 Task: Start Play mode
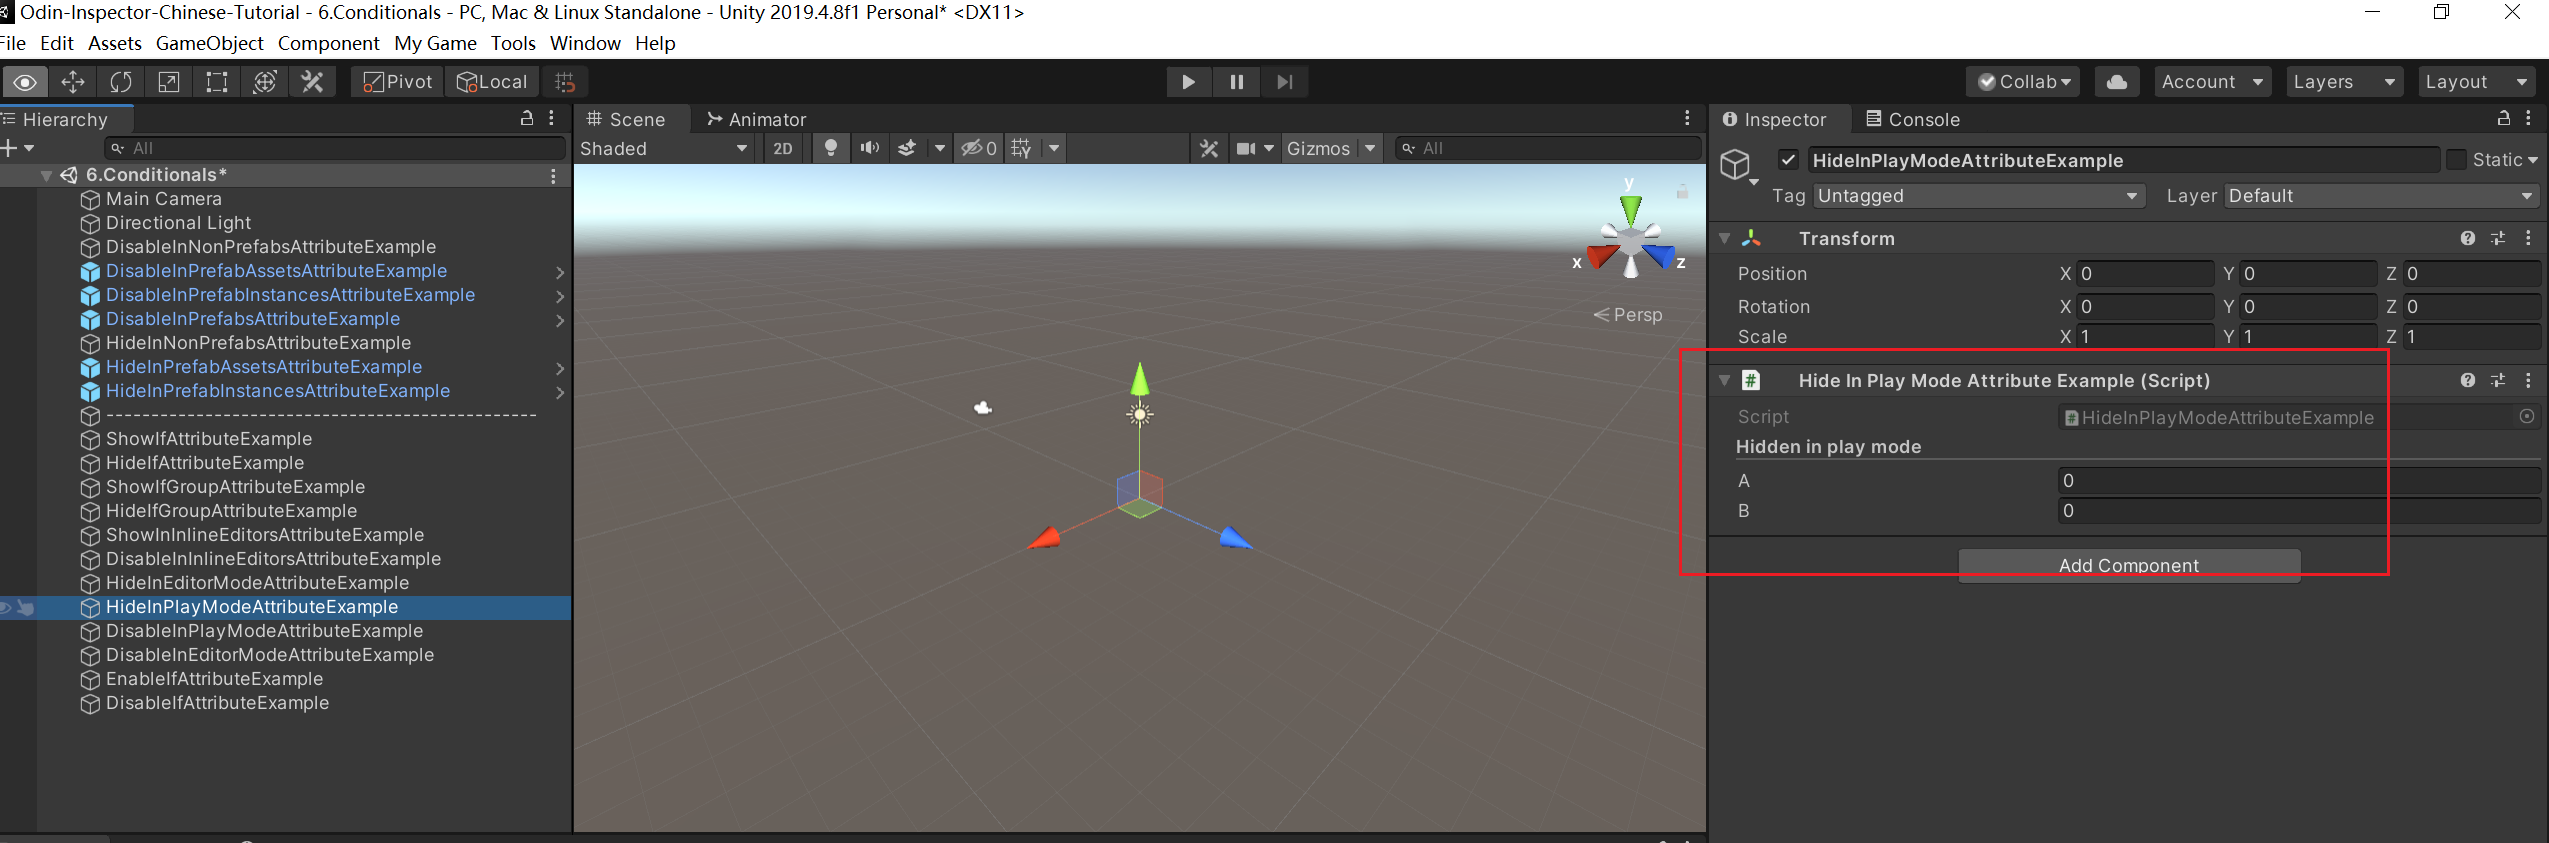1188,82
